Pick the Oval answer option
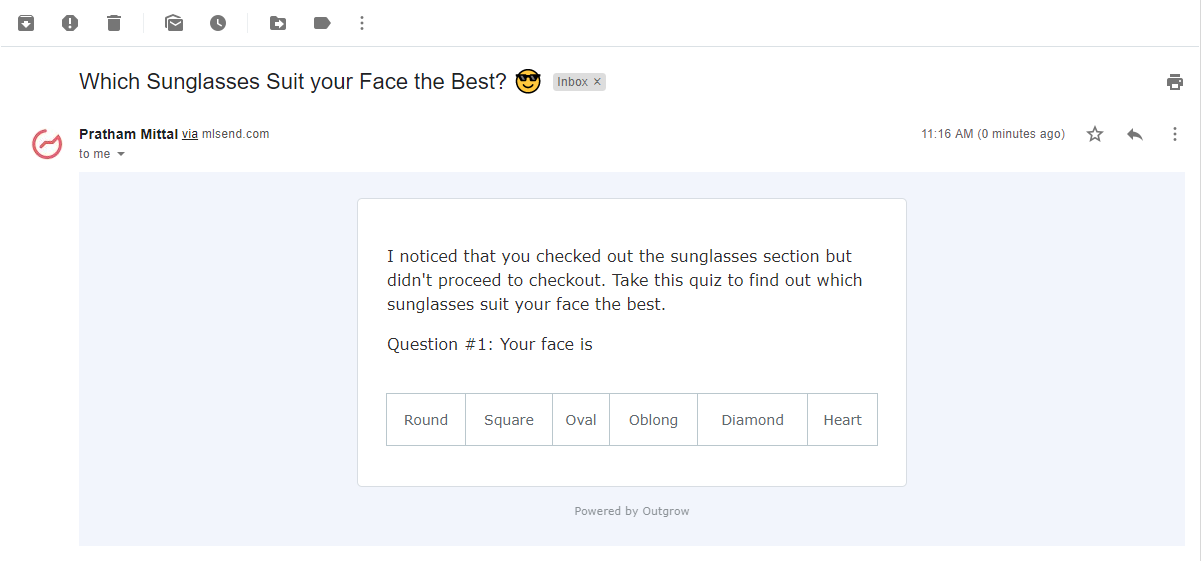 pyautogui.click(x=581, y=420)
